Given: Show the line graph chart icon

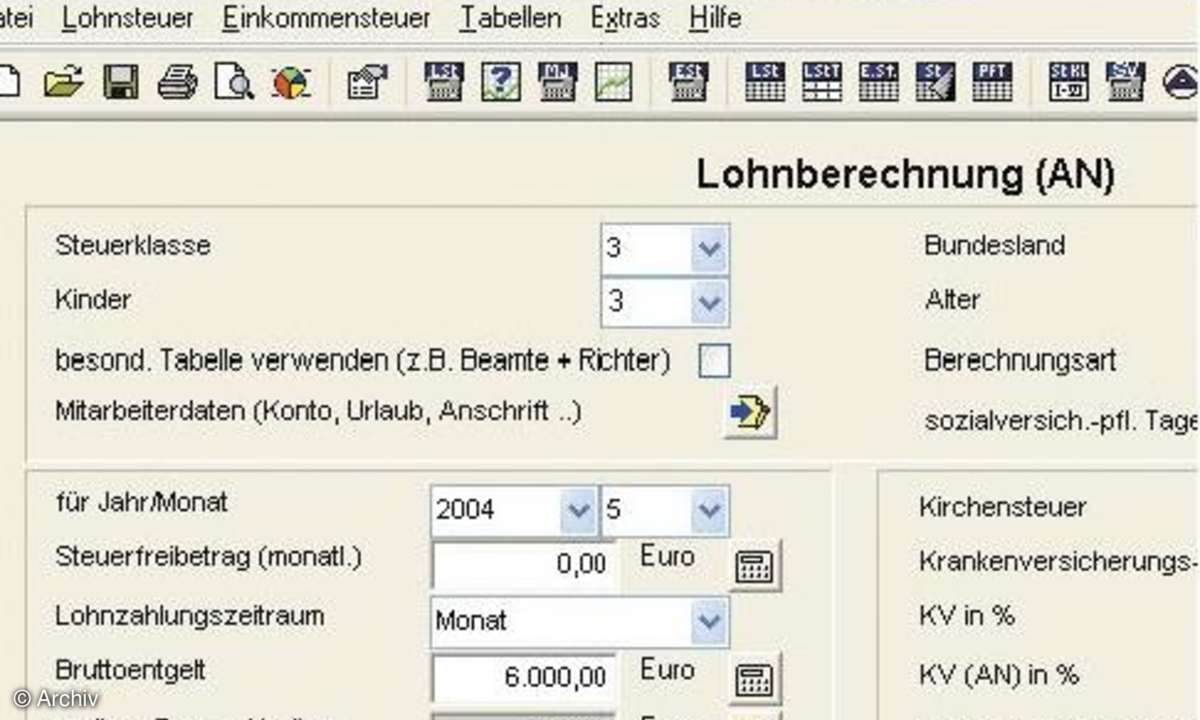Looking at the screenshot, I should click(x=614, y=82).
